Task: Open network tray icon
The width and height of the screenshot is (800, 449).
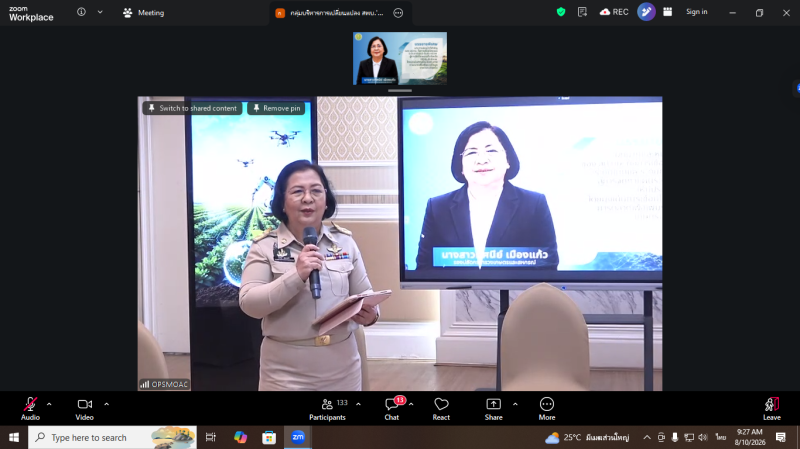Action: tap(689, 437)
